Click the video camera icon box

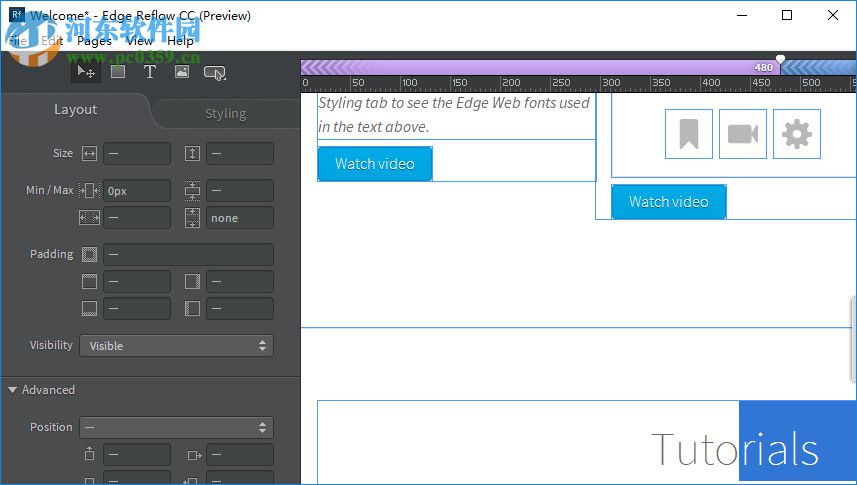point(743,134)
